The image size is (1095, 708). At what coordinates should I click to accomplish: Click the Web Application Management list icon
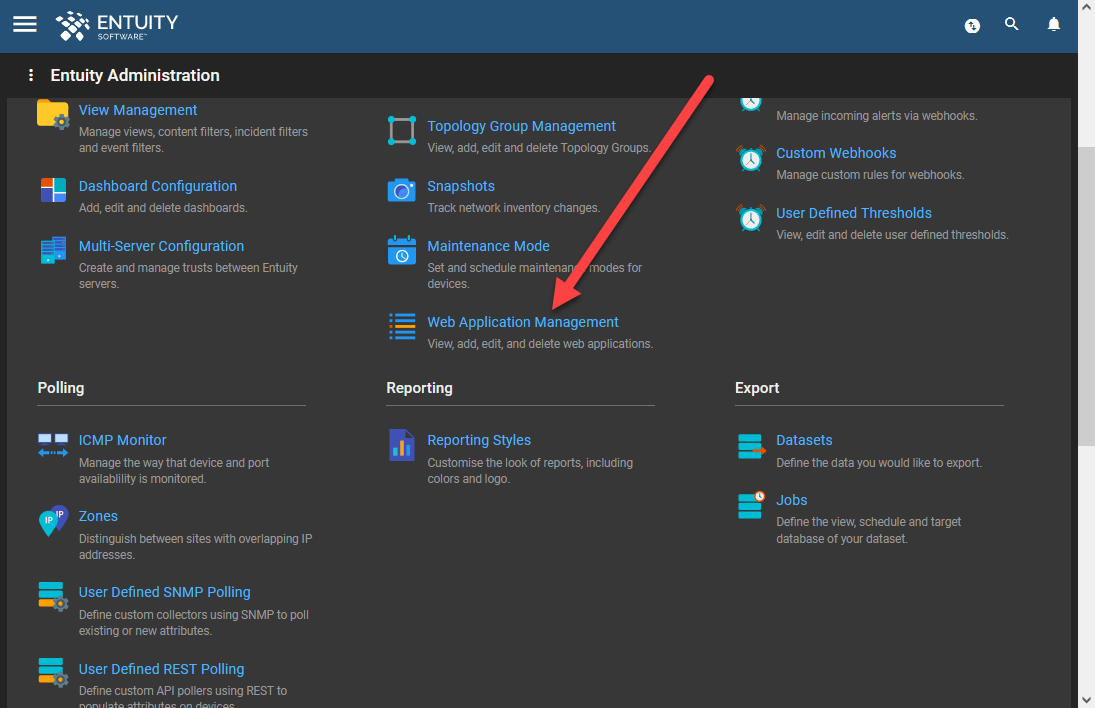point(401,326)
